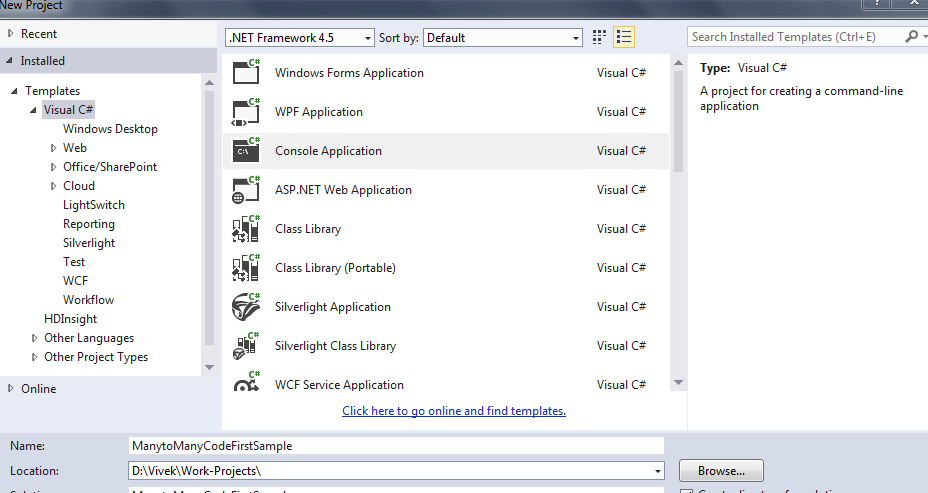
Task: Click the Silverlight Application template icon
Action: pyautogui.click(x=246, y=307)
